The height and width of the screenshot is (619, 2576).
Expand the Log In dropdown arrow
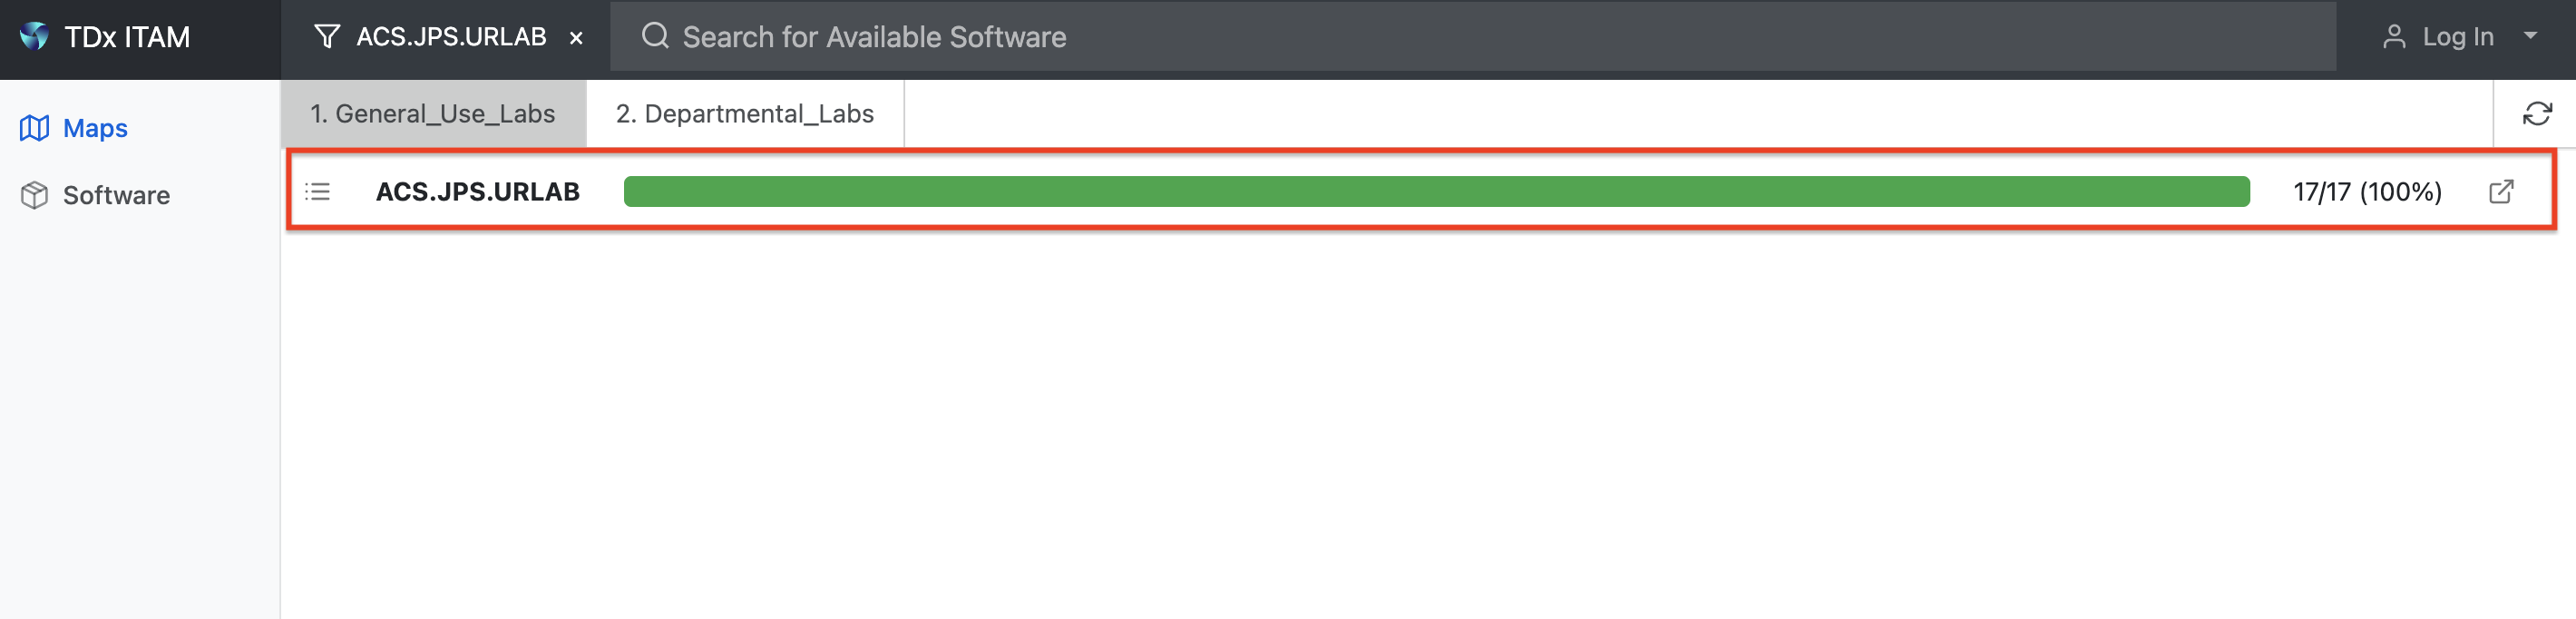(2530, 36)
